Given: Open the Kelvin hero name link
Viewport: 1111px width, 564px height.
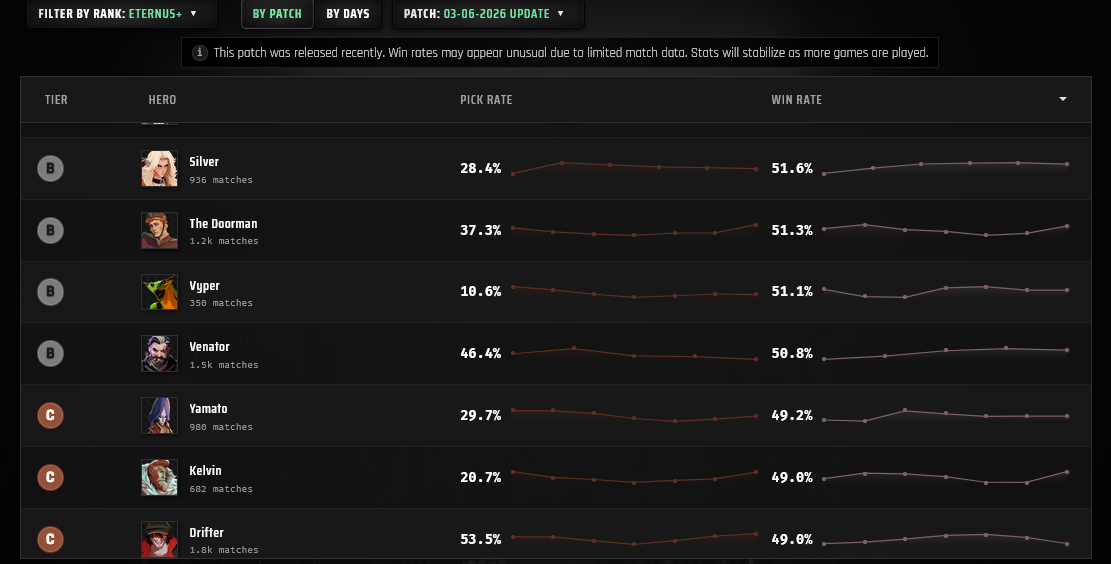Looking at the screenshot, I should (x=205, y=470).
